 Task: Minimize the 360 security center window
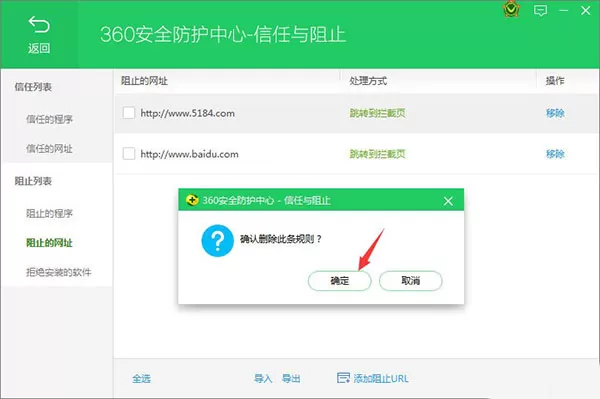coord(563,10)
